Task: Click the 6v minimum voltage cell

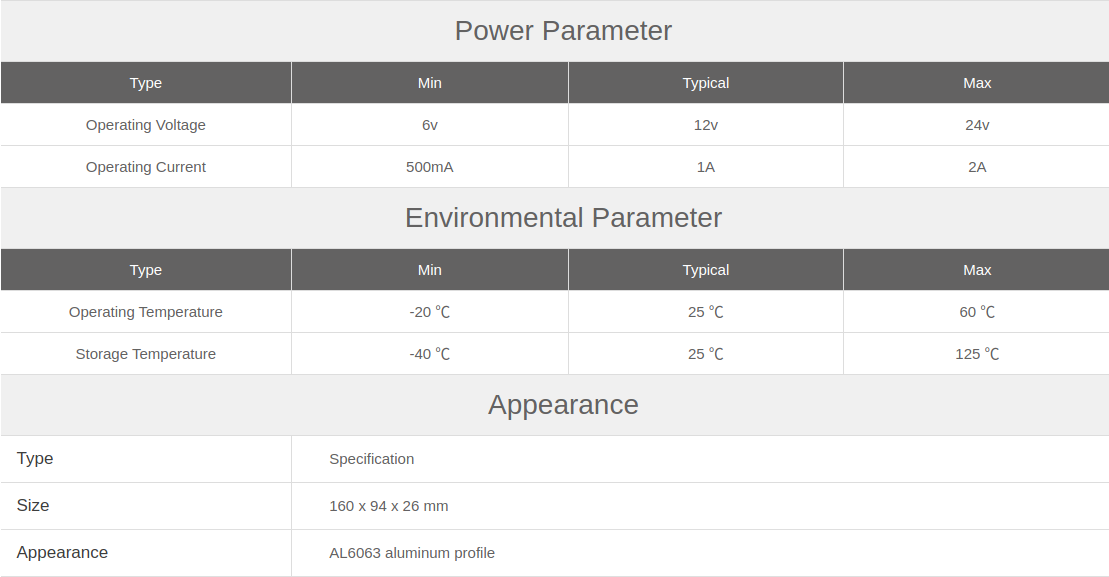Action: [429, 125]
